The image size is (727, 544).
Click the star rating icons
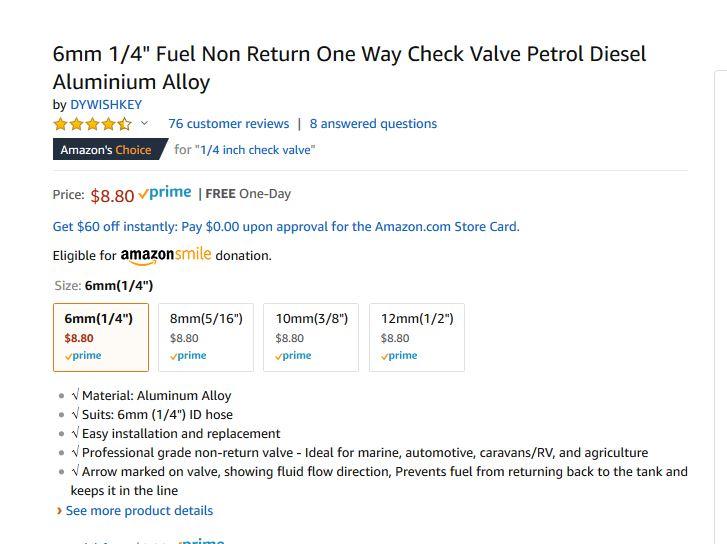93,124
